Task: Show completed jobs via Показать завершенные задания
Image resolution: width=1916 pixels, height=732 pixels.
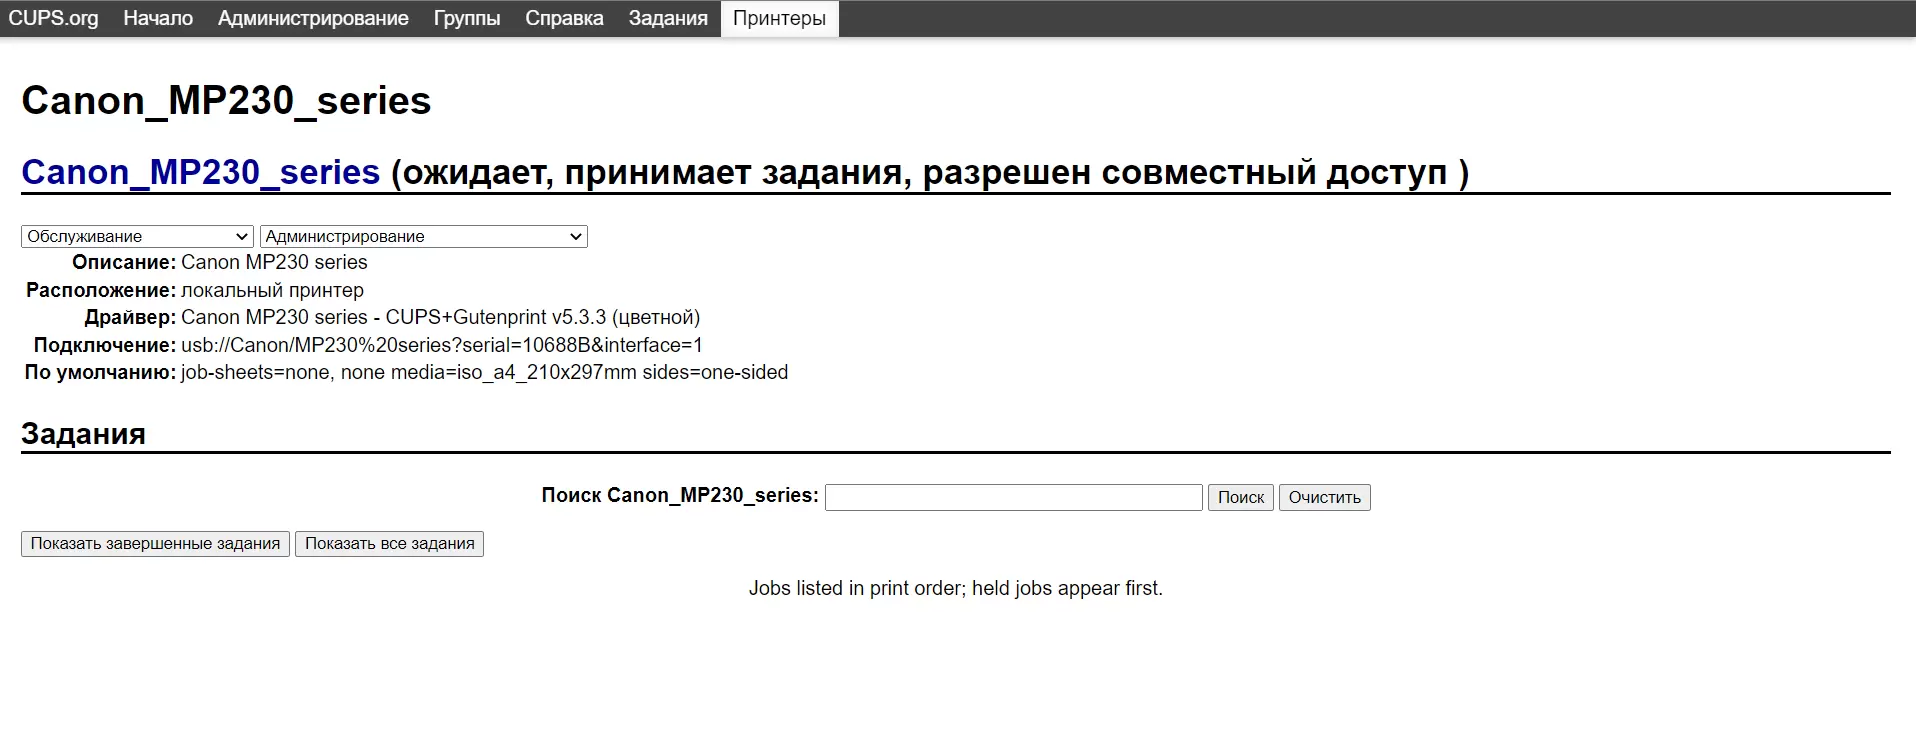Action: pos(155,543)
